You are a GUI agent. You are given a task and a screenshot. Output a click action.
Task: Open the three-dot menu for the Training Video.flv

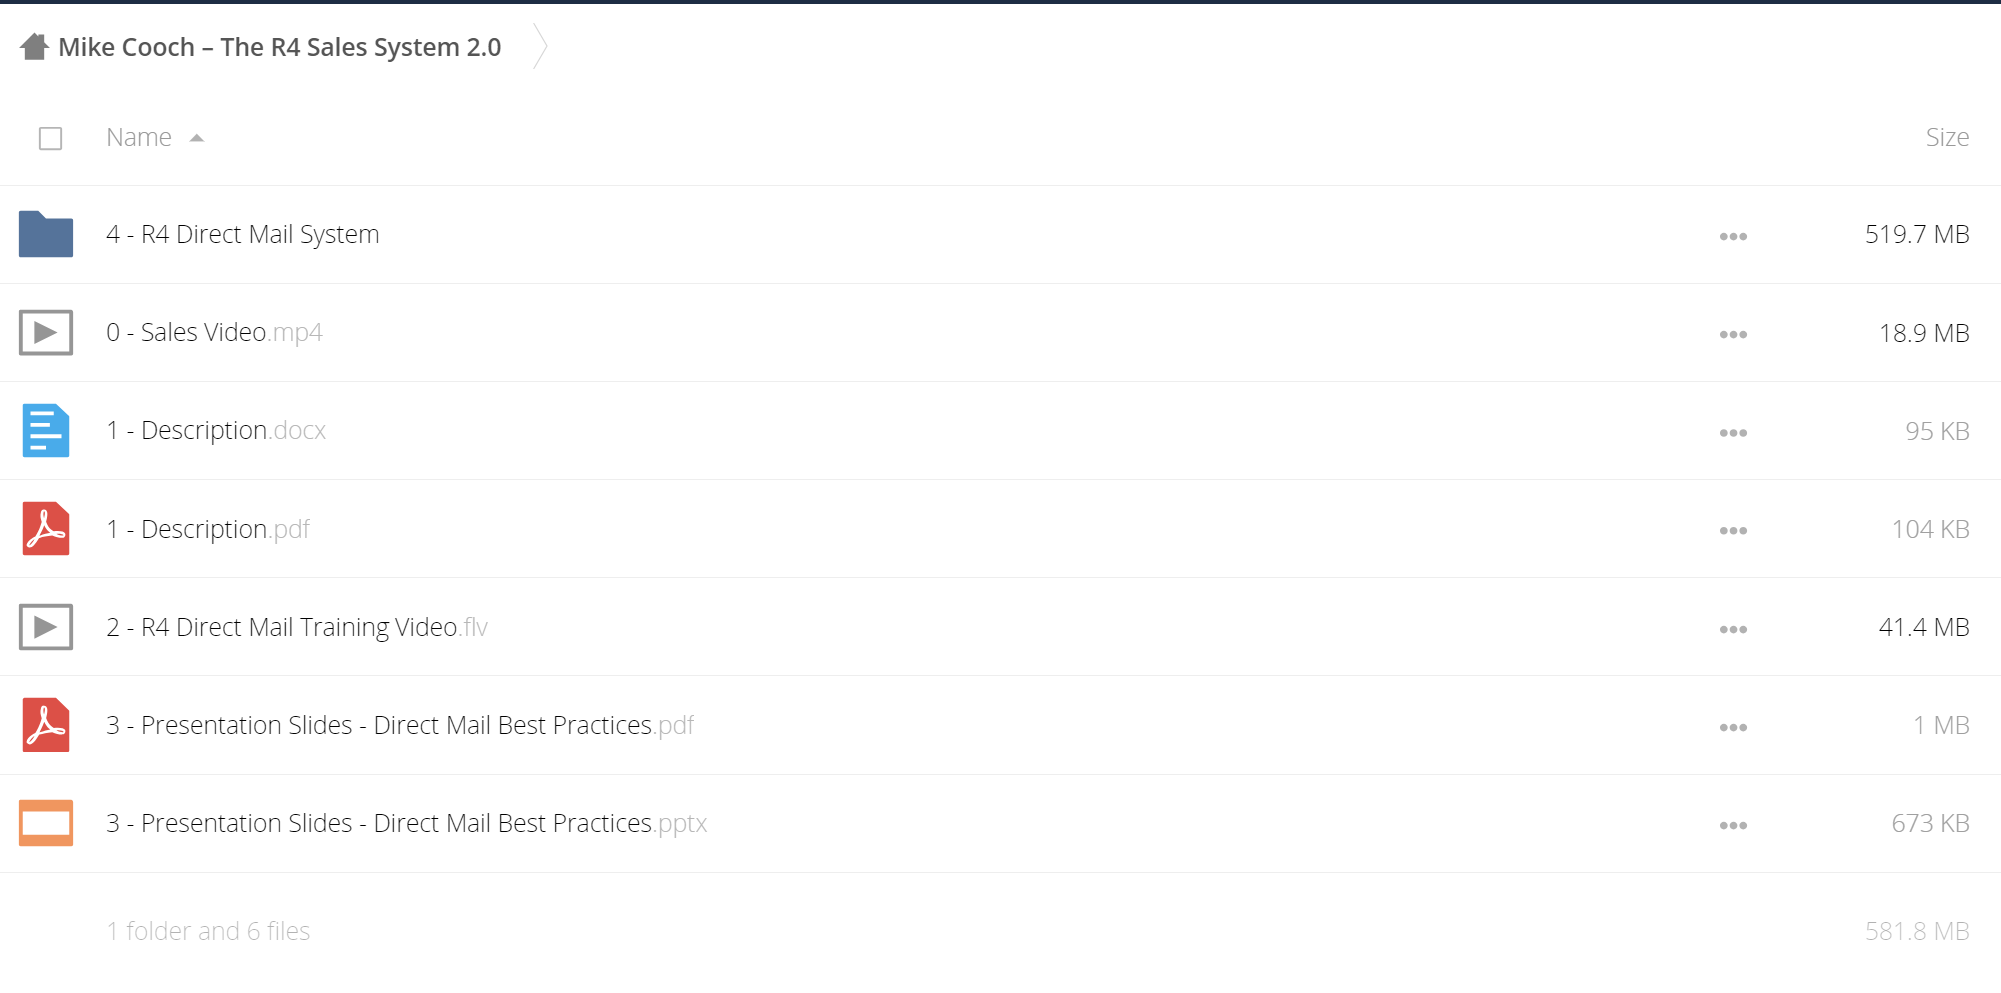pyautogui.click(x=1733, y=629)
